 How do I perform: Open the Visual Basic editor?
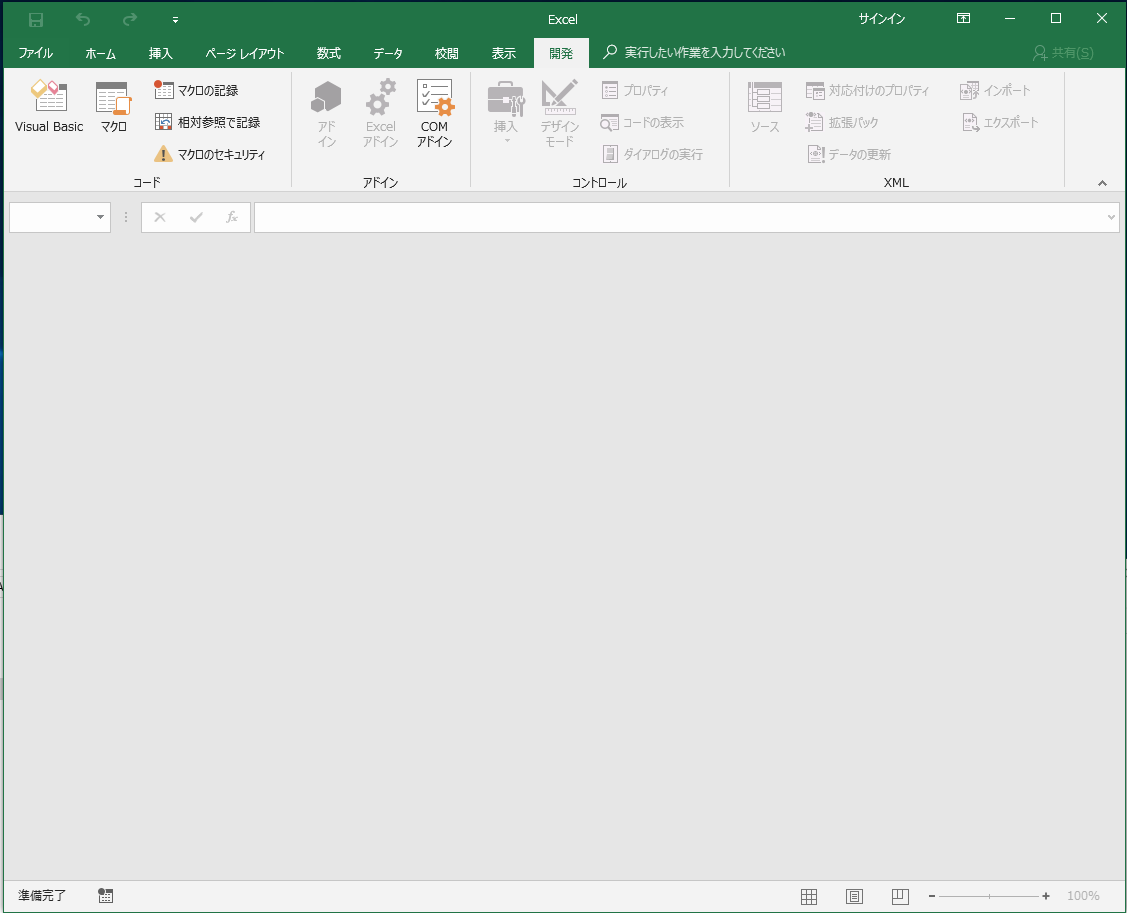[48, 107]
